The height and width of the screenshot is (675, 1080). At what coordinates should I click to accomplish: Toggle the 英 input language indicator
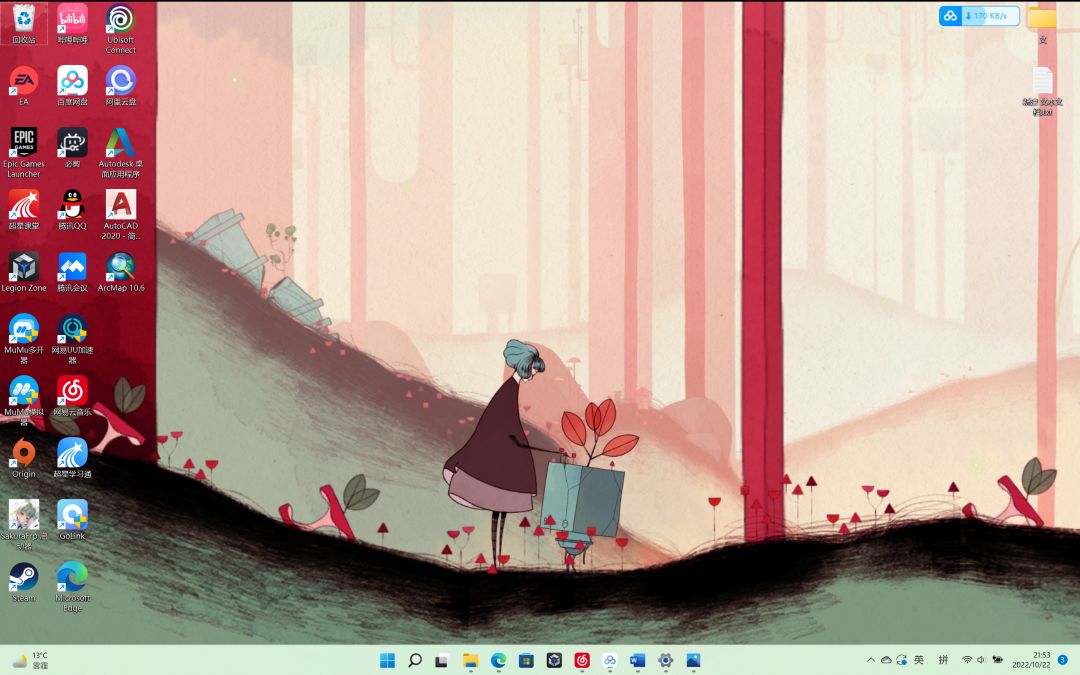pyautogui.click(x=919, y=660)
